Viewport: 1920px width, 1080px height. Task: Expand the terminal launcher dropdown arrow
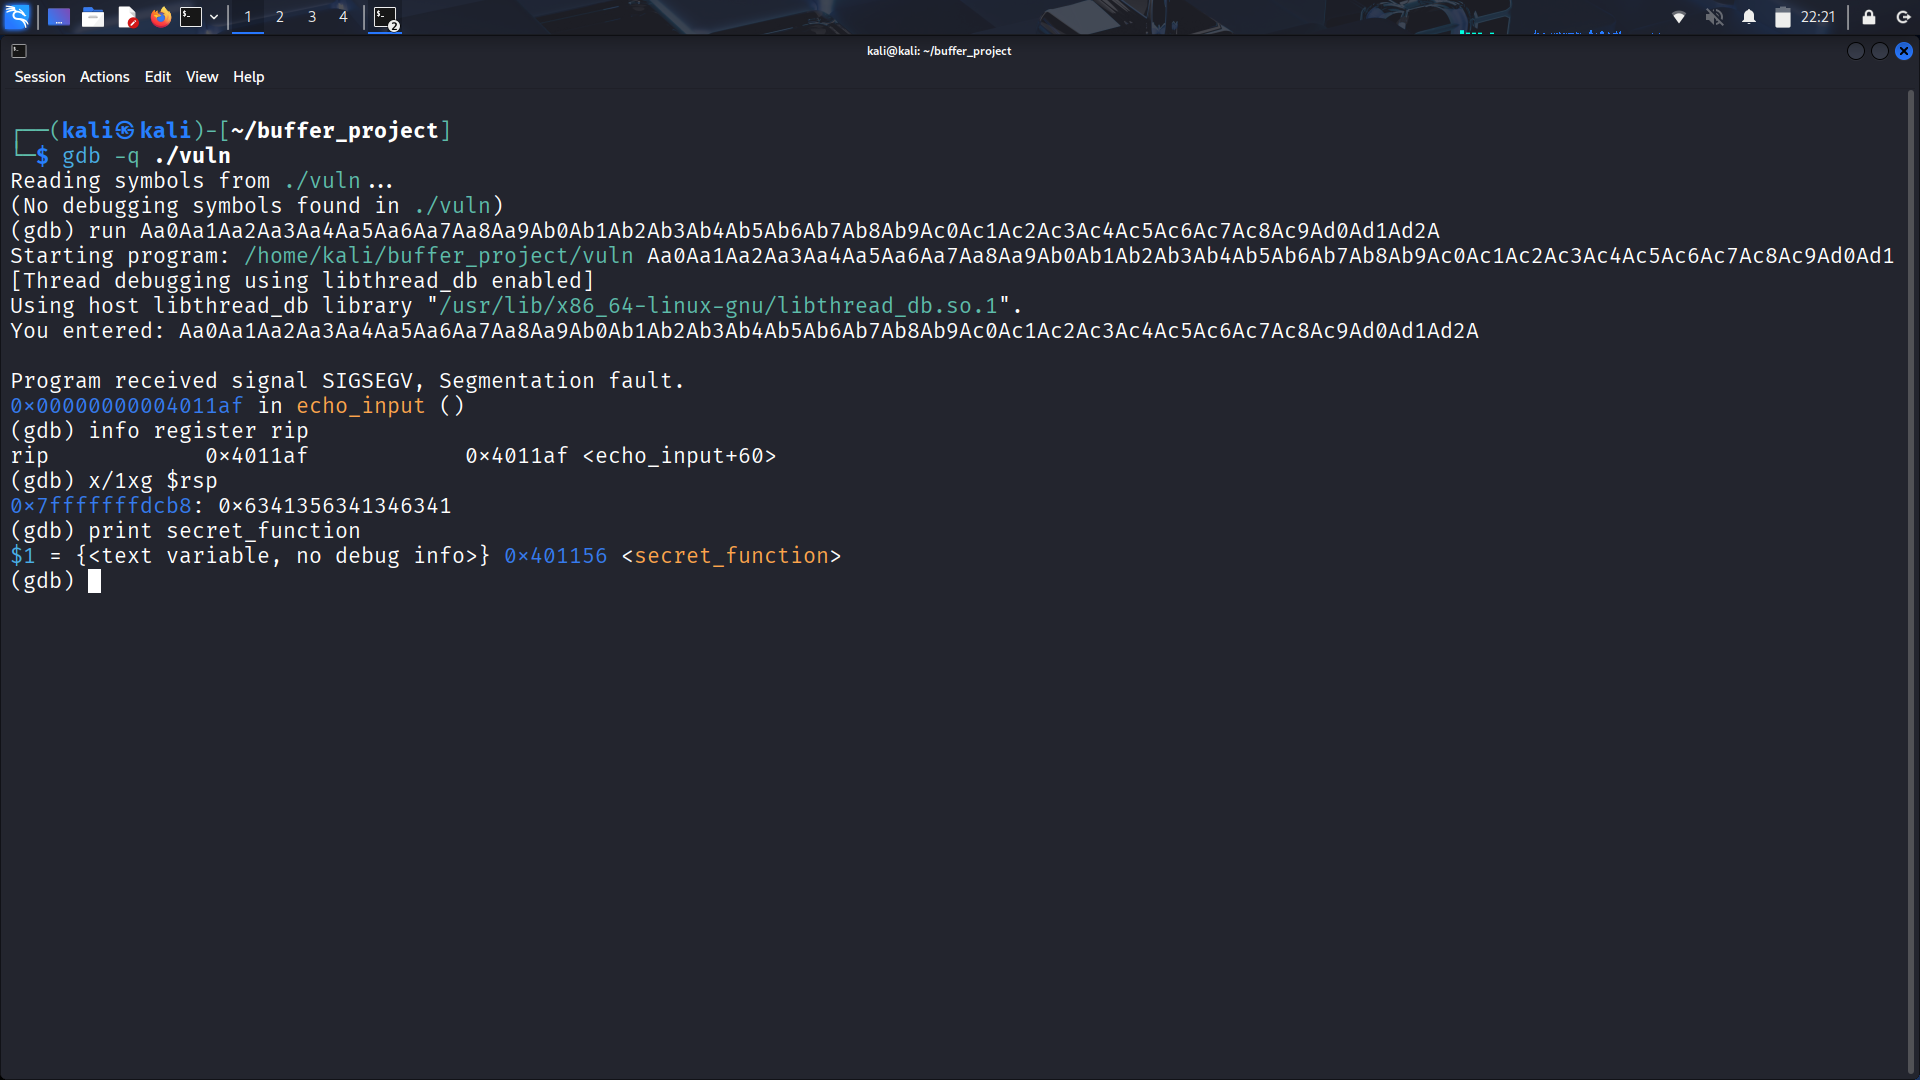click(x=214, y=16)
